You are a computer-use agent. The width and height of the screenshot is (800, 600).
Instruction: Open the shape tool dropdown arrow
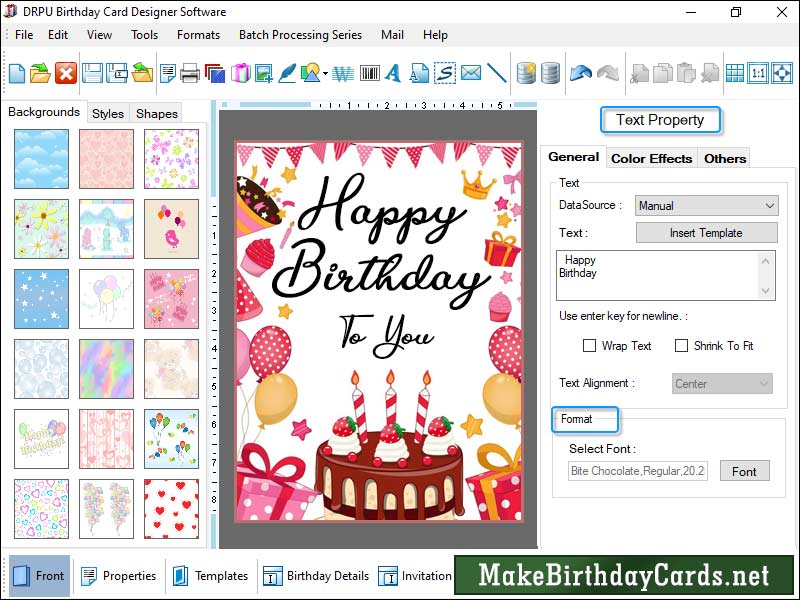tap(325, 72)
